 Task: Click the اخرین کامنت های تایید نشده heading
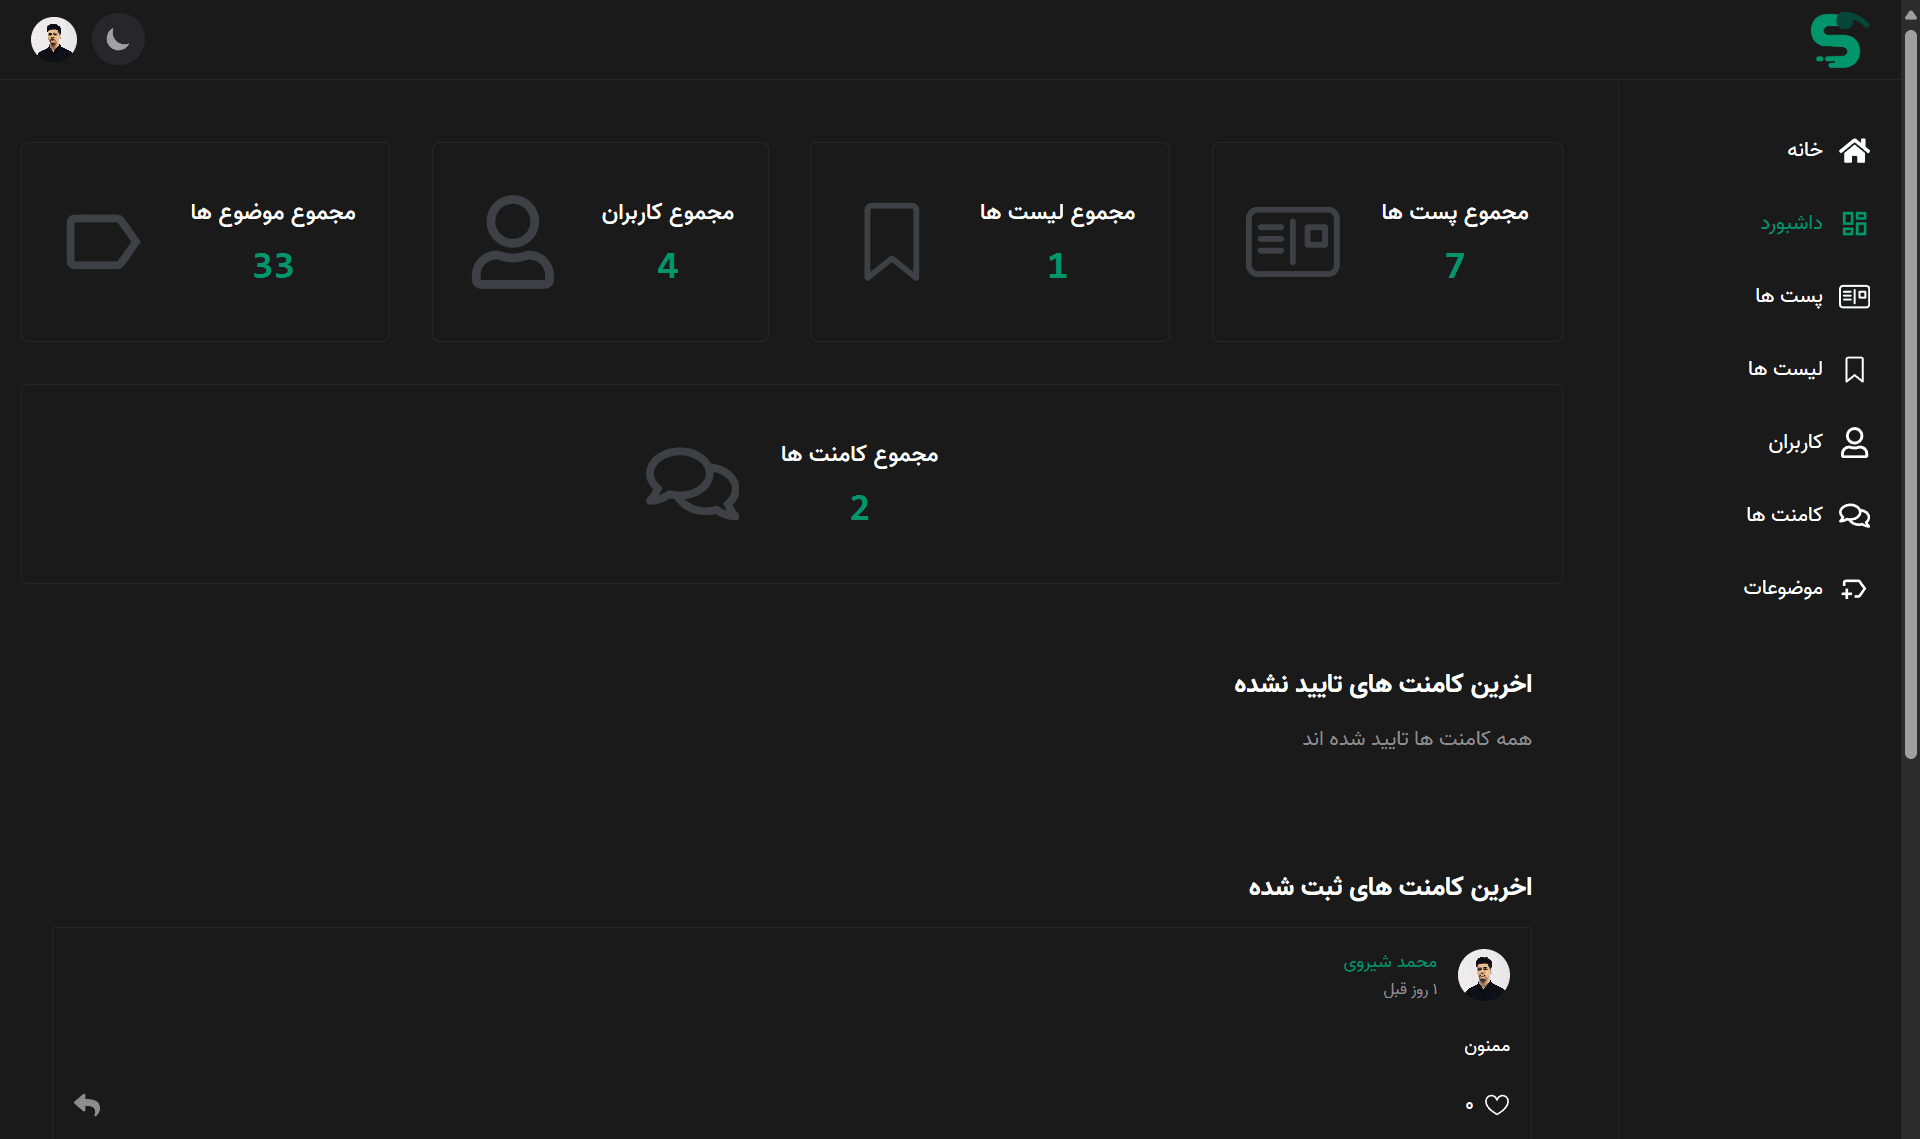(1382, 684)
